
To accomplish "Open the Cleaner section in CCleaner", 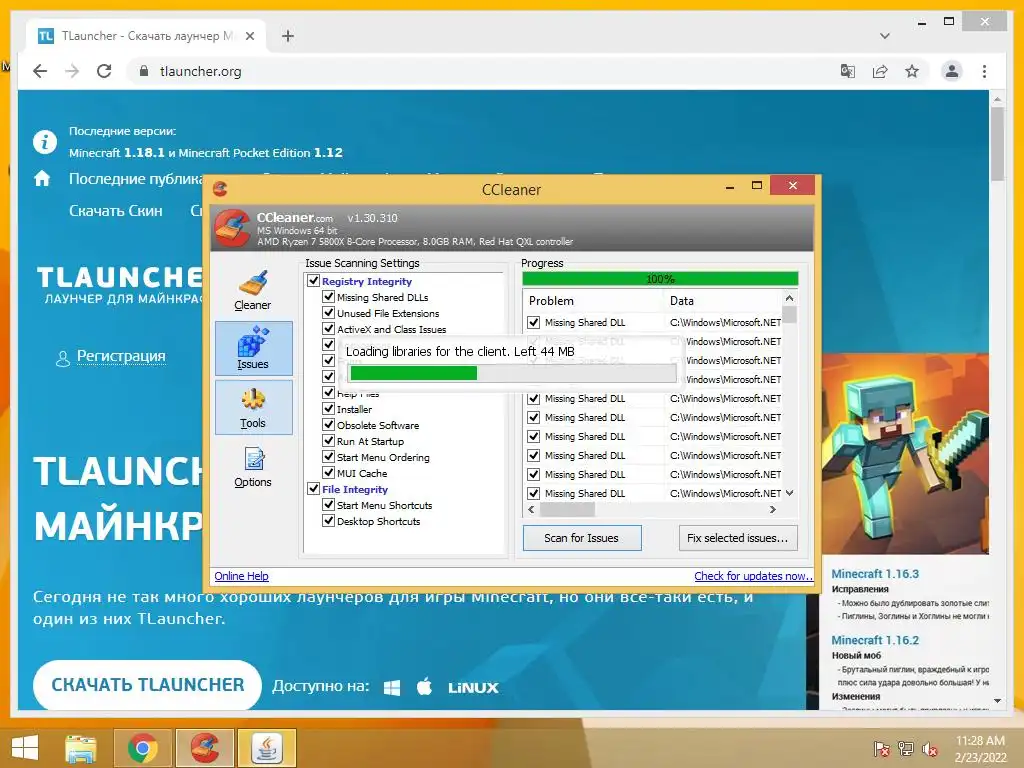I will (x=253, y=290).
